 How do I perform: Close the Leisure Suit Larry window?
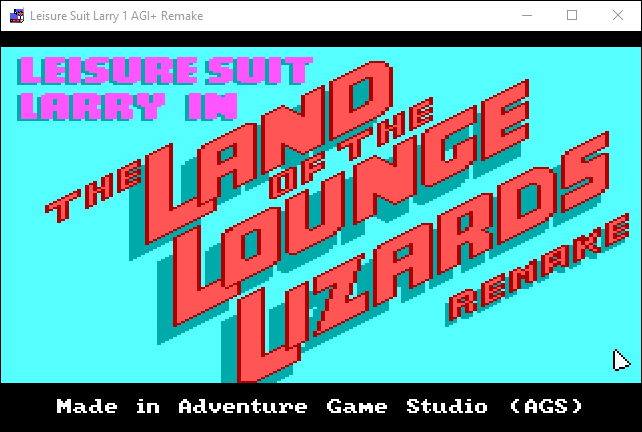(618, 16)
